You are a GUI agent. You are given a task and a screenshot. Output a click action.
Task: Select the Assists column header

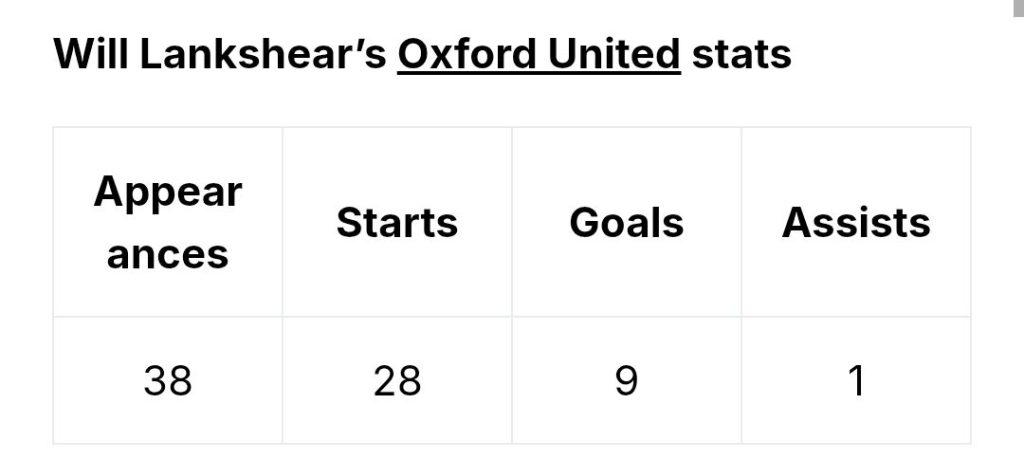(856, 223)
